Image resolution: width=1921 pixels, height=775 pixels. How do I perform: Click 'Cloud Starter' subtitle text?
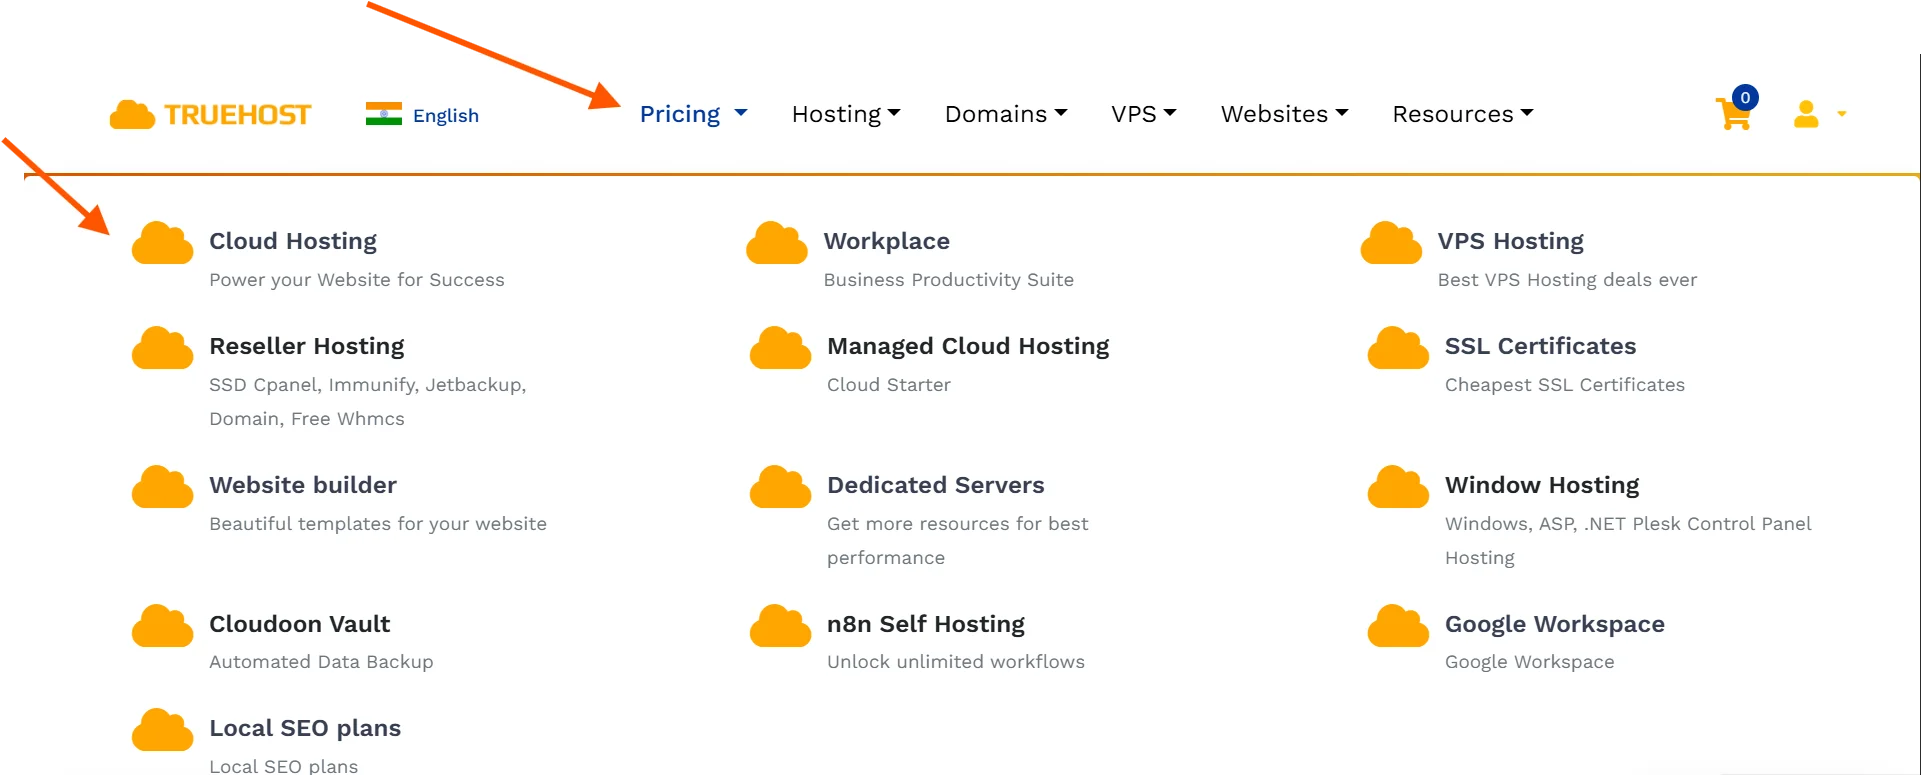[x=889, y=385]
